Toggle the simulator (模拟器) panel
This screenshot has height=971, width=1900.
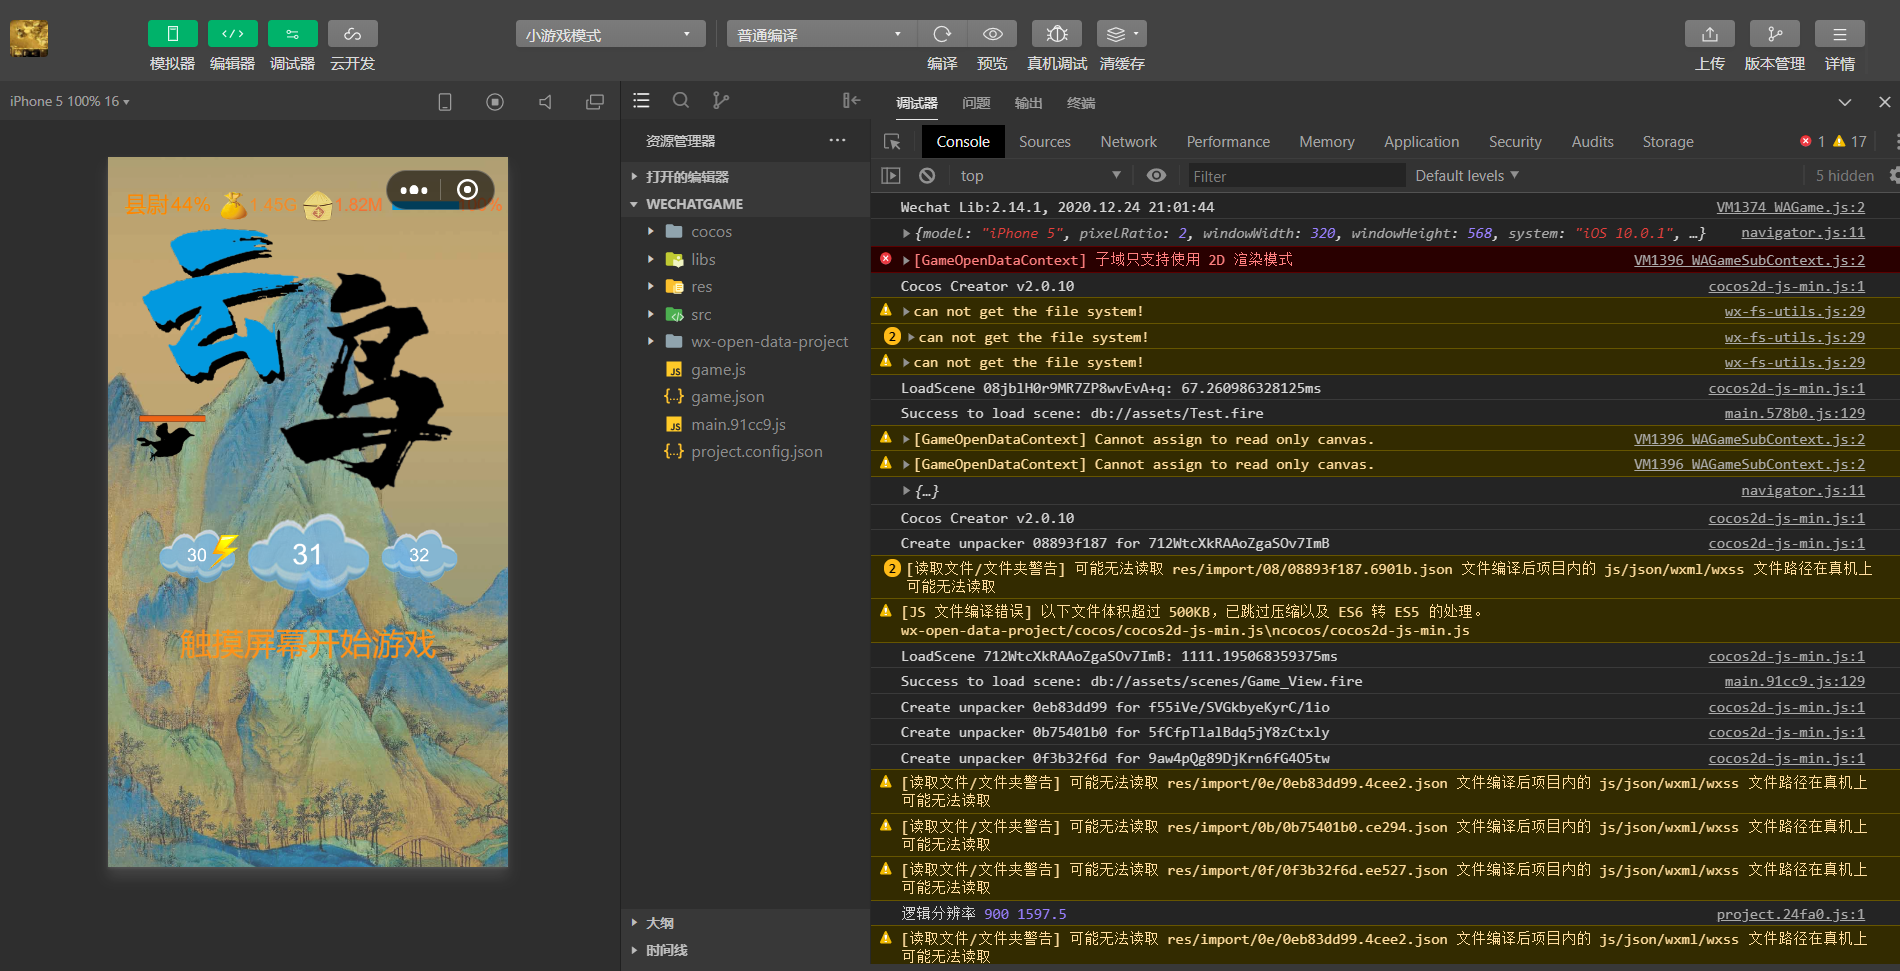pos(172,34)
